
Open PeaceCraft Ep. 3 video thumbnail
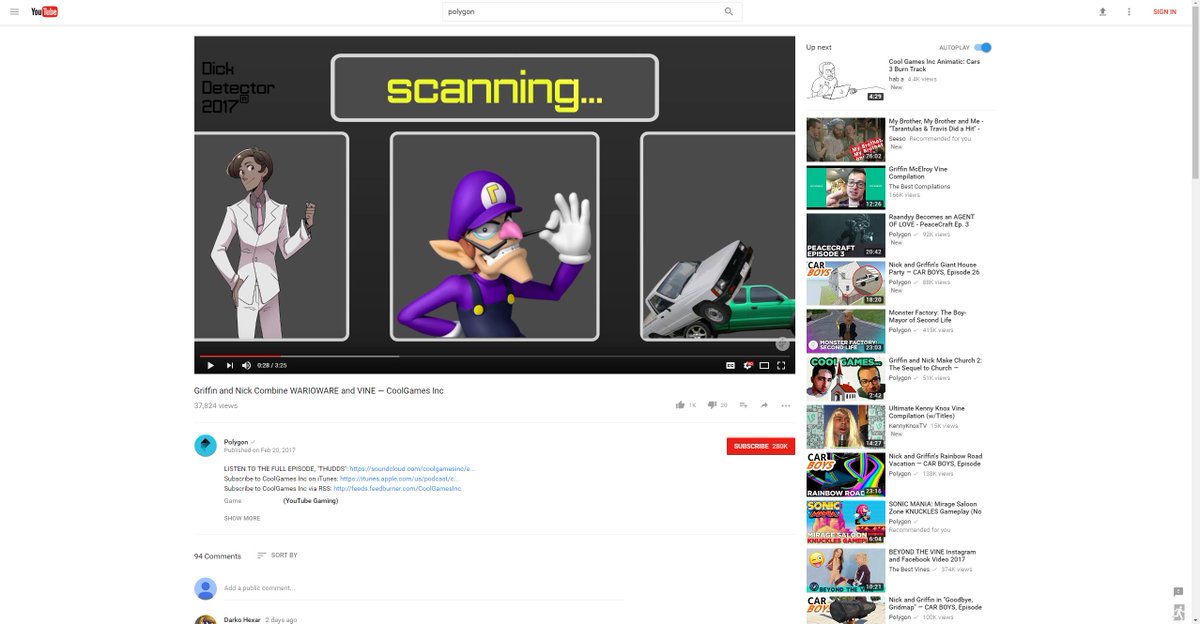click(x=846, y=235)
